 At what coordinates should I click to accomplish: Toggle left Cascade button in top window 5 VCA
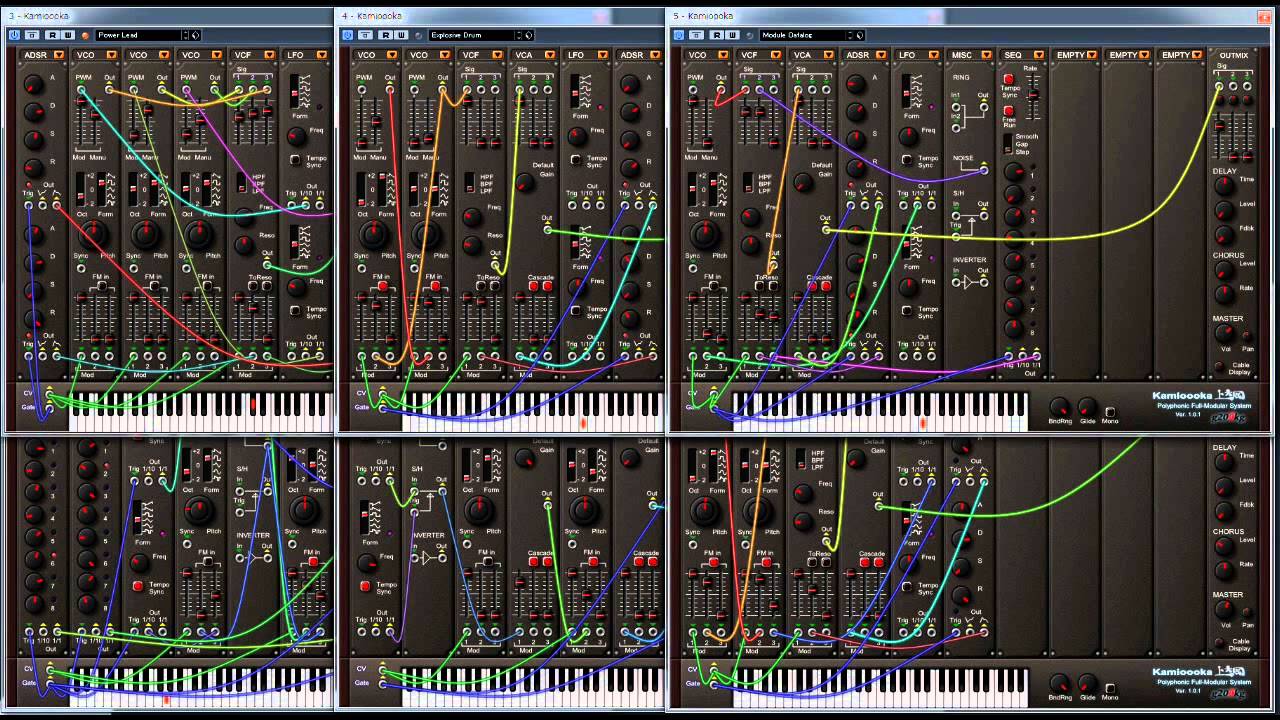pyautogui.click(x=812, y=286)
